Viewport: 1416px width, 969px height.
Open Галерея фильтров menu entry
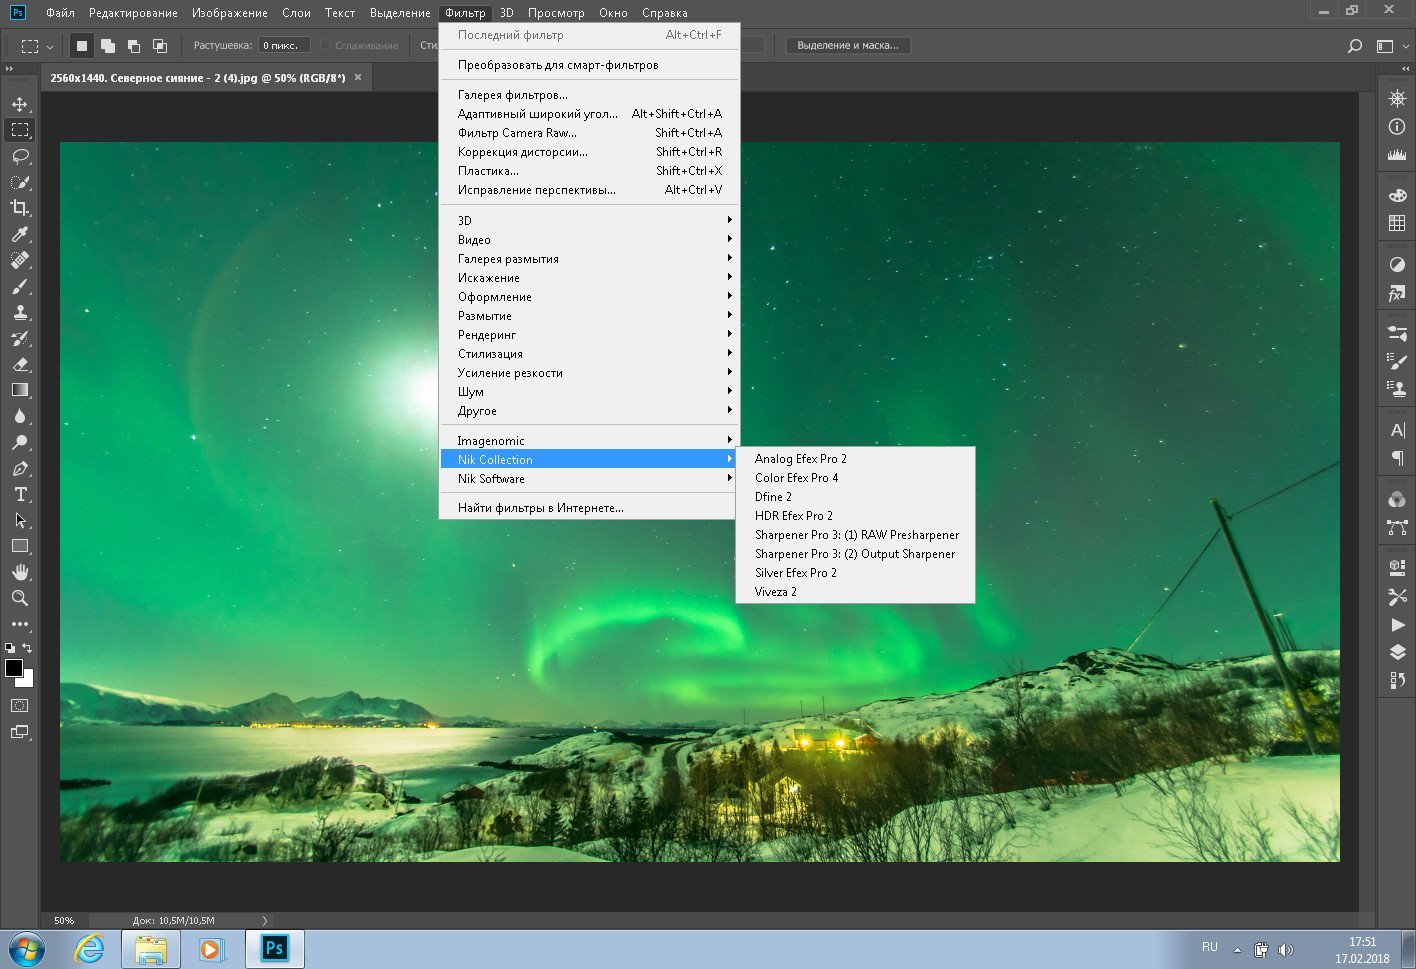(x=589, y=95)
